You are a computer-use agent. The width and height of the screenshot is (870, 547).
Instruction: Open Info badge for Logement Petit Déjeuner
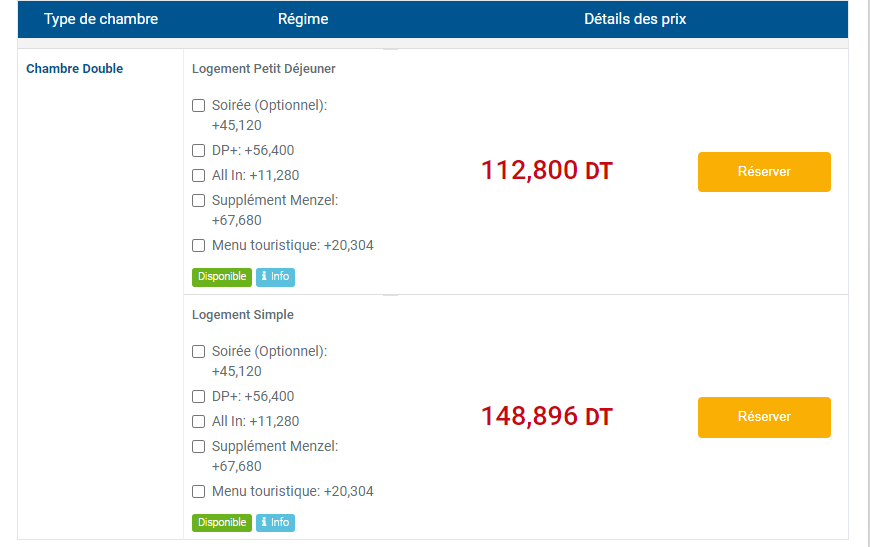click(x=275, y=277)
